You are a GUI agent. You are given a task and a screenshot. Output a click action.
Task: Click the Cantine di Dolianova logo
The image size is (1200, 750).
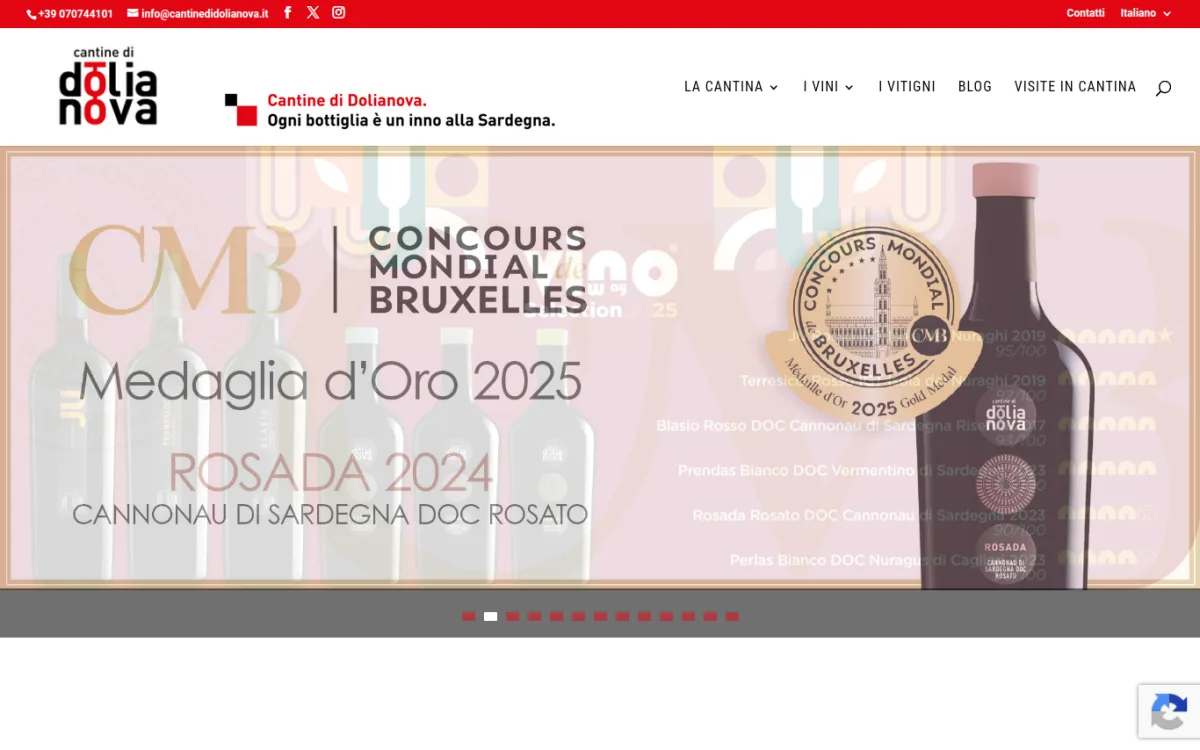(x=108, y=86)
